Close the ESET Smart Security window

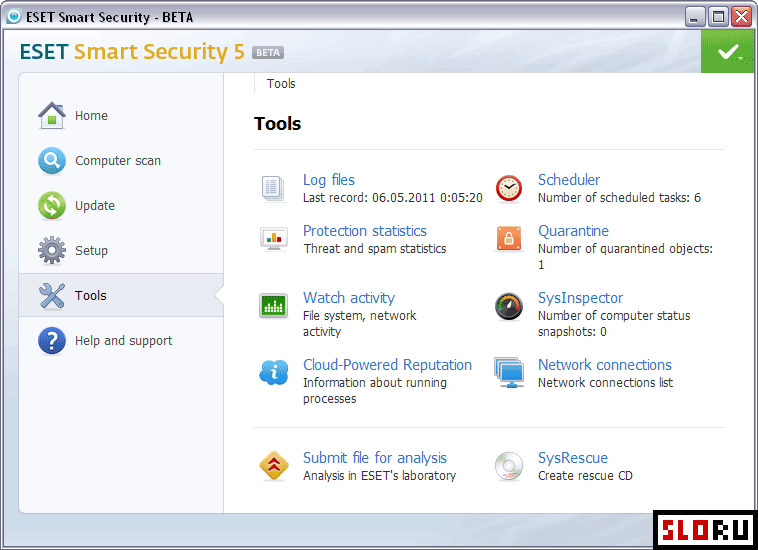point(741,17)
